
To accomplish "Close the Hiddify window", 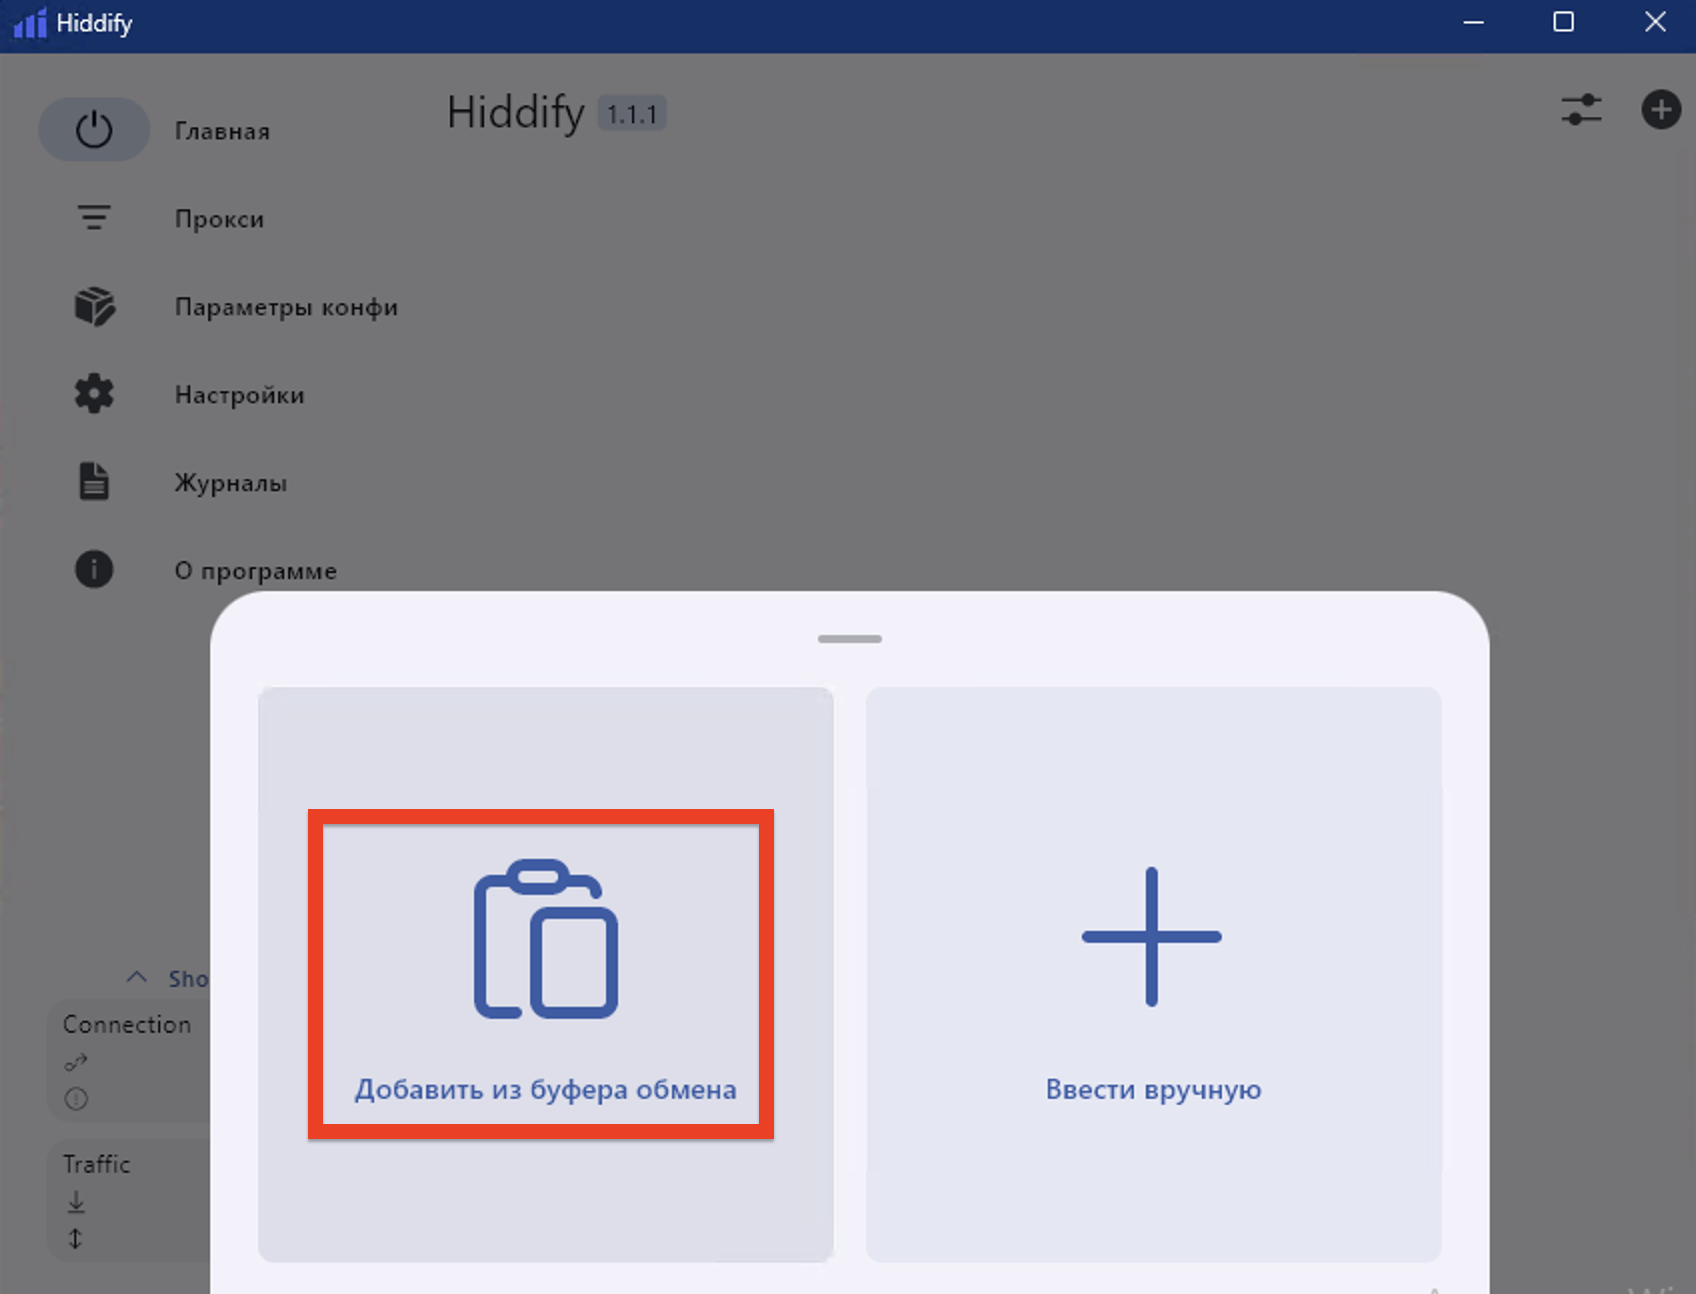I will tap(1655, 22).
